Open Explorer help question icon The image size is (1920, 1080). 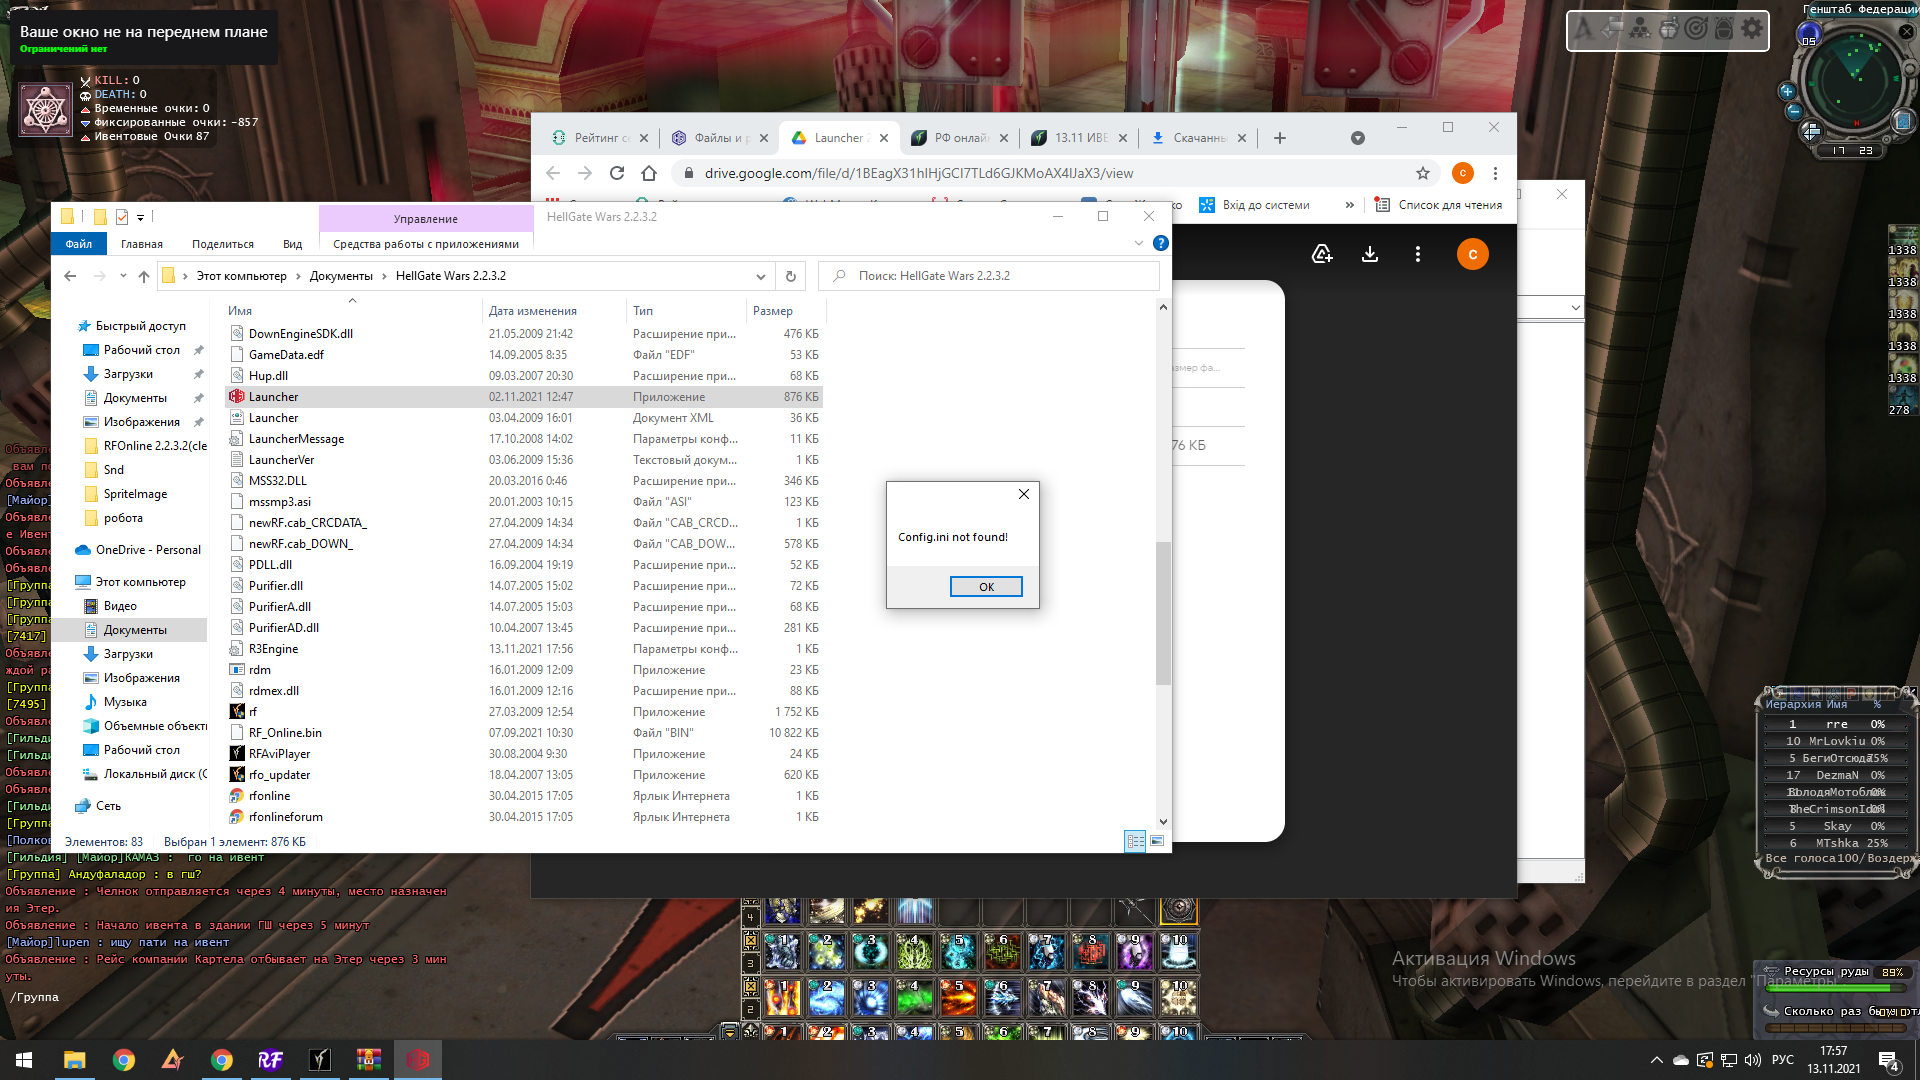[x=1160, y=243]
